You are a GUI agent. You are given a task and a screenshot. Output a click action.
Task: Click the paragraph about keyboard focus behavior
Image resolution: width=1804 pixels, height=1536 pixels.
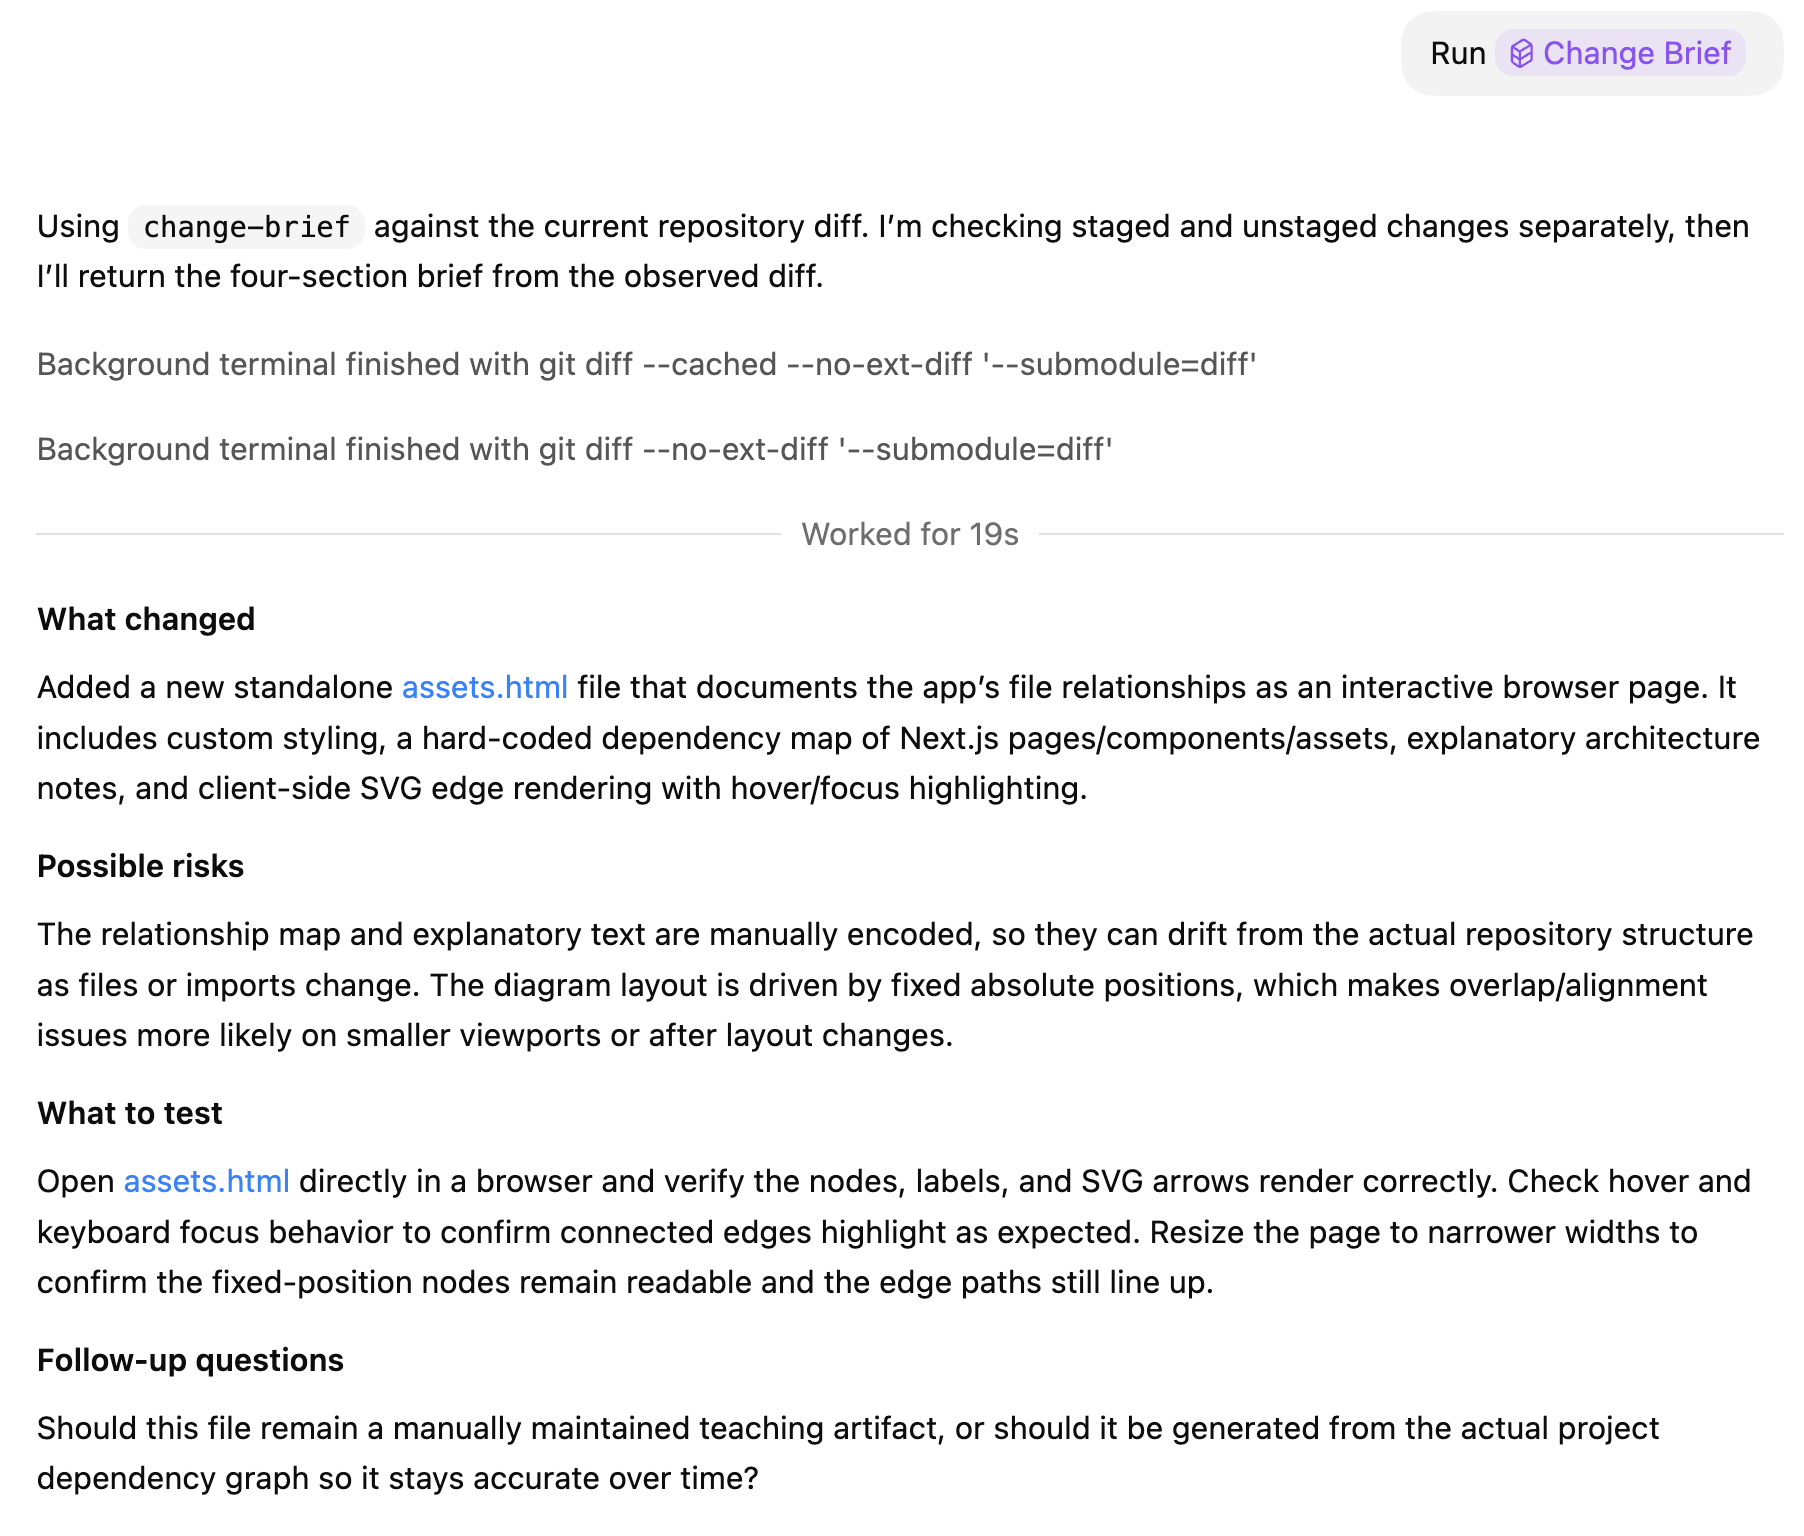point(866,1233)
